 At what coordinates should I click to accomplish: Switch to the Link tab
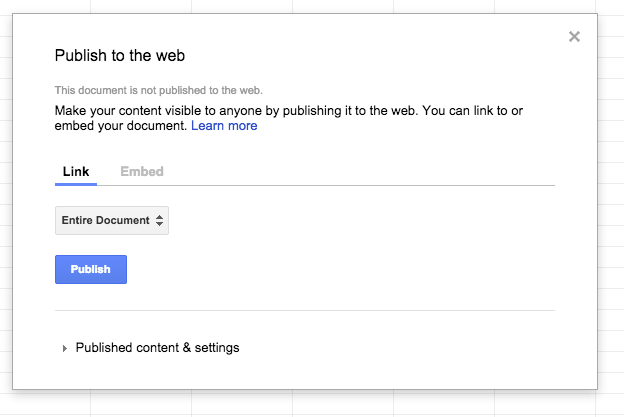point(76,171)
